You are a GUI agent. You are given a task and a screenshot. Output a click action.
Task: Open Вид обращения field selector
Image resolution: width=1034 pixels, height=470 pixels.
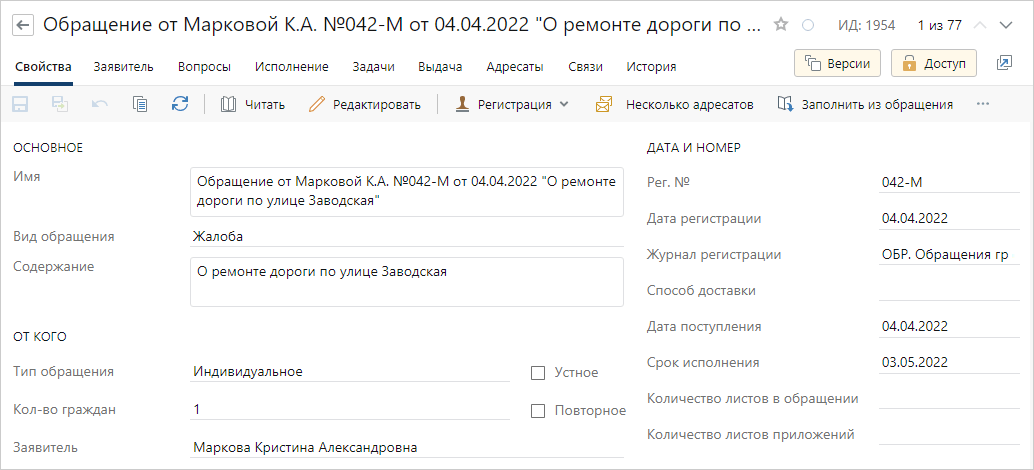(406, 237)
